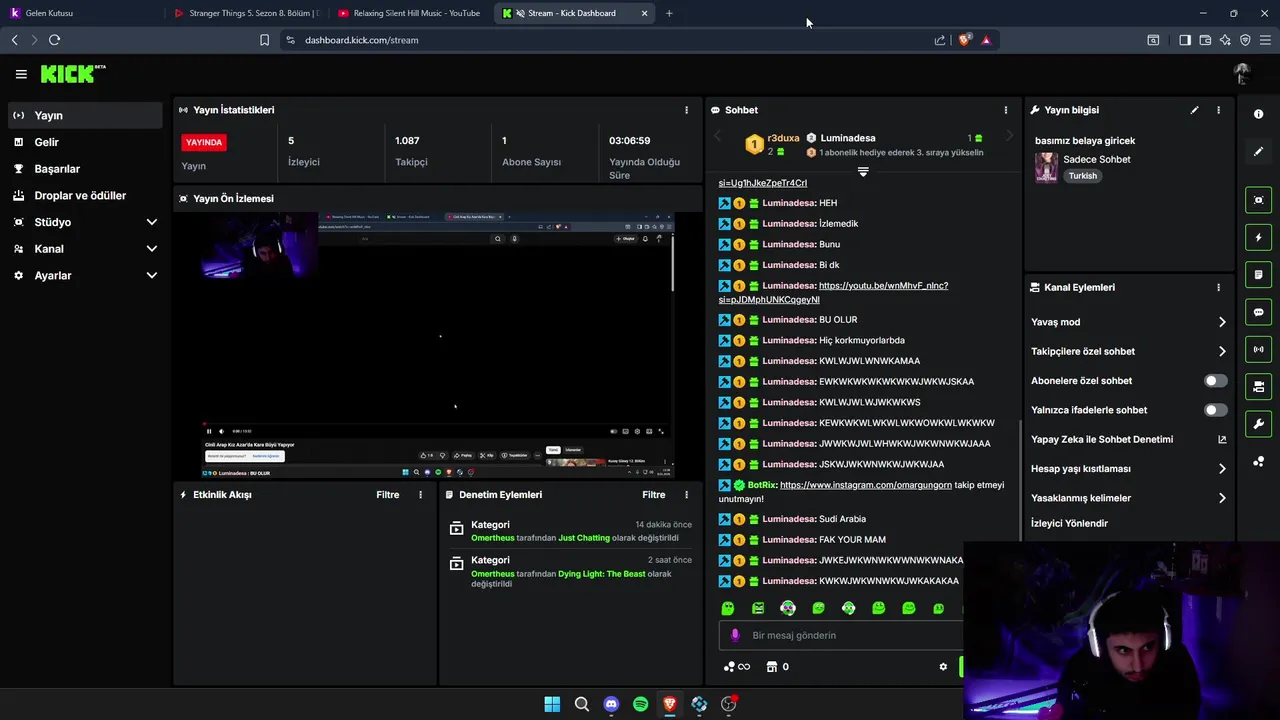Screen dimensions: 1280x720
Task: Click Filtre in Denetim Eylemleri panel
Action: [x=654, y=495]
